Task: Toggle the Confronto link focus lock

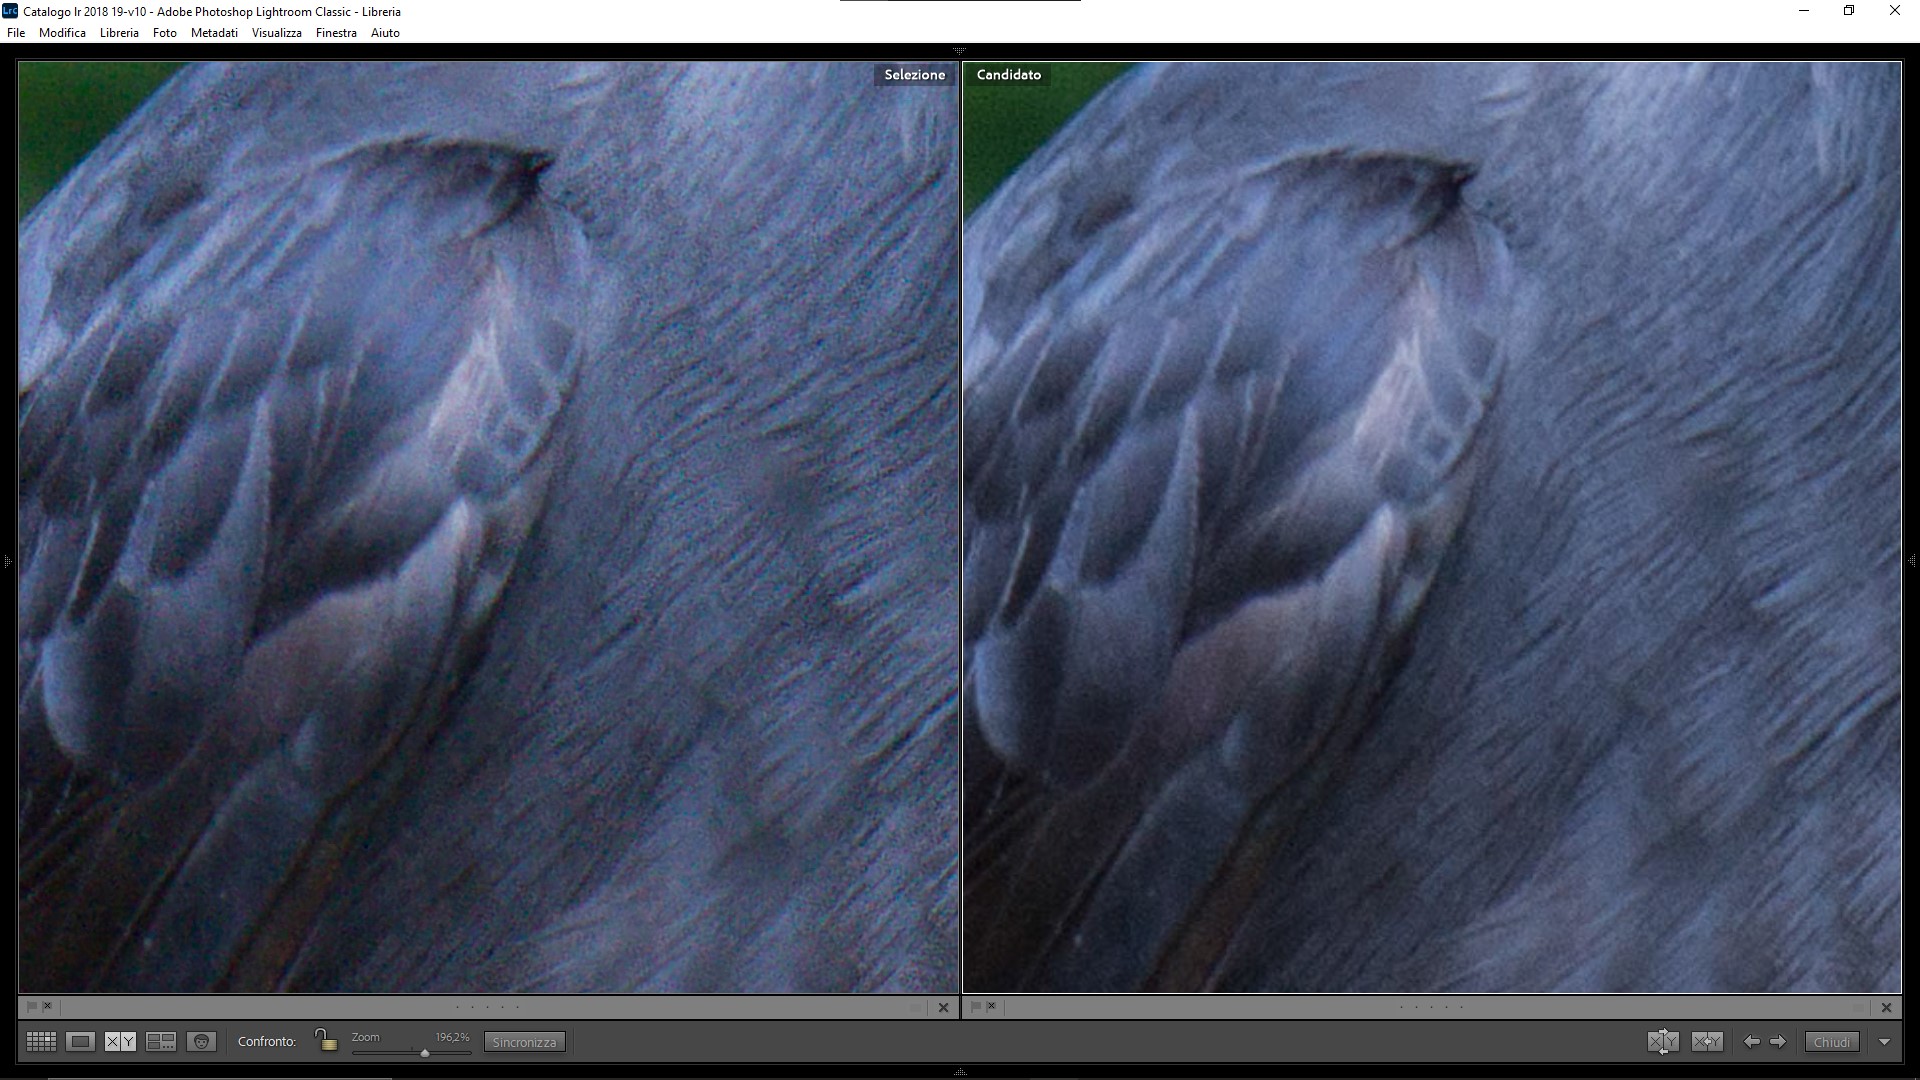Action: point(326,1040)
